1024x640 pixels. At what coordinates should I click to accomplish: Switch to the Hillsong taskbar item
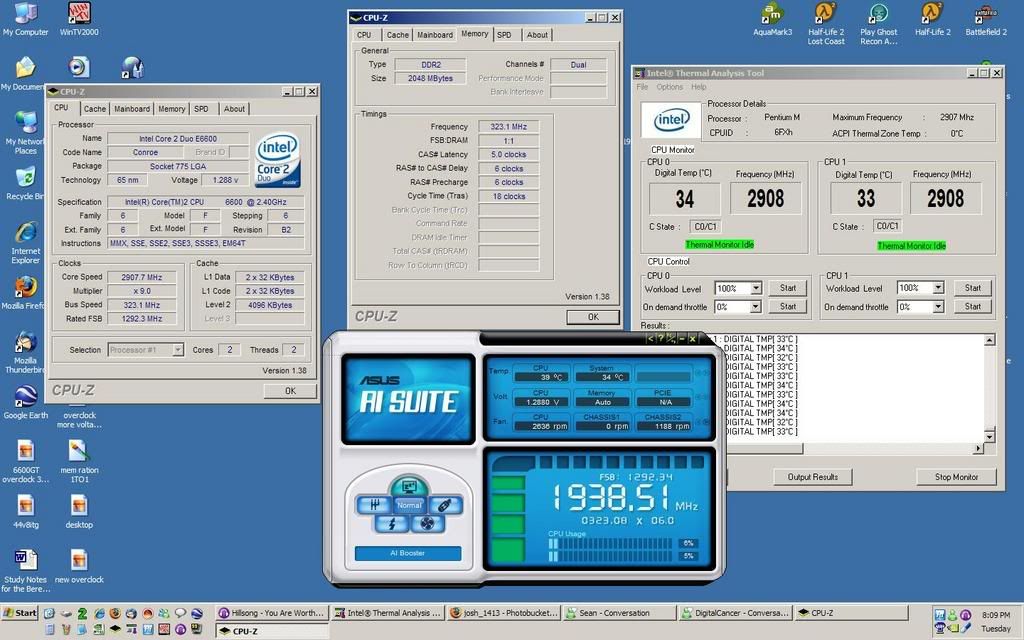[x=271, y=613]
